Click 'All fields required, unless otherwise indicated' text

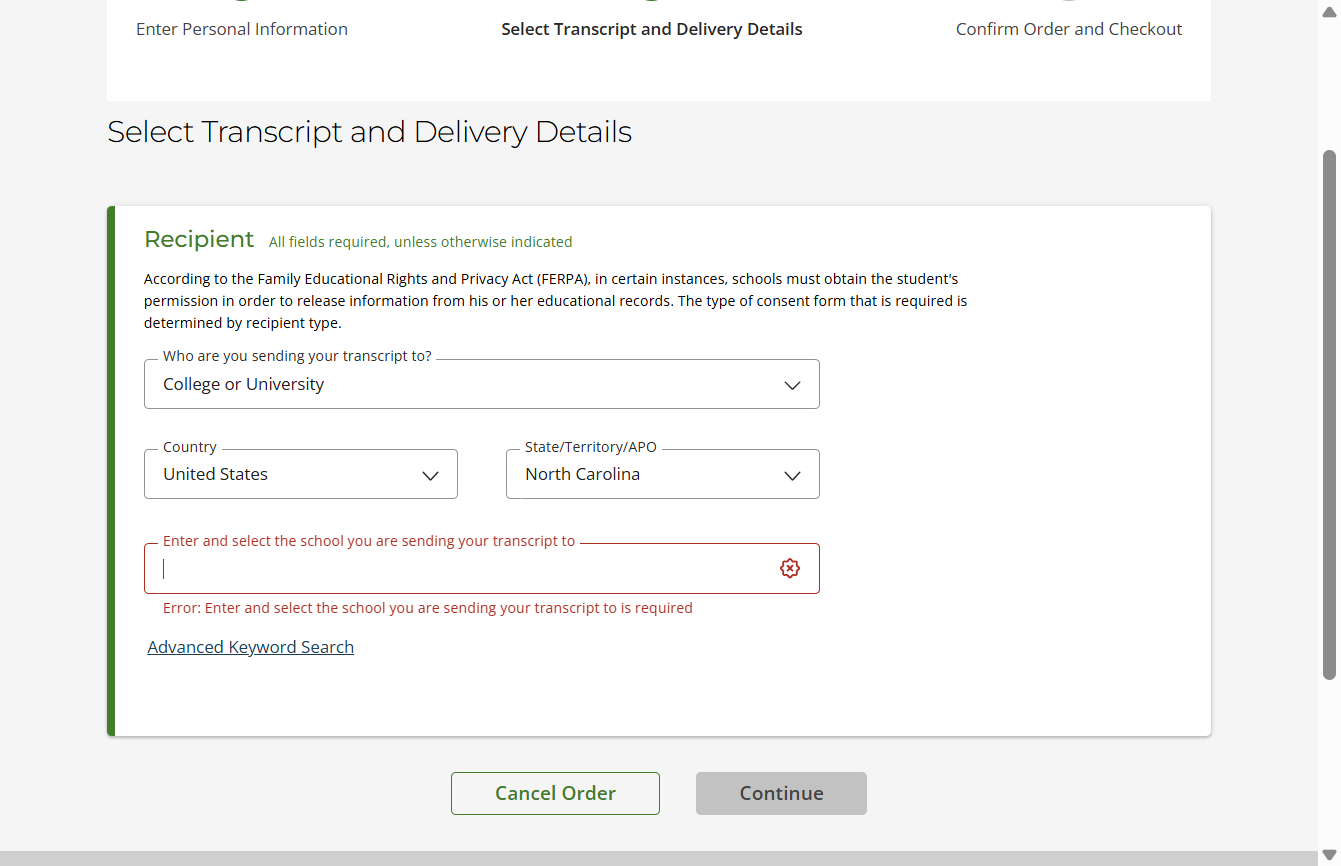(420, 242)
